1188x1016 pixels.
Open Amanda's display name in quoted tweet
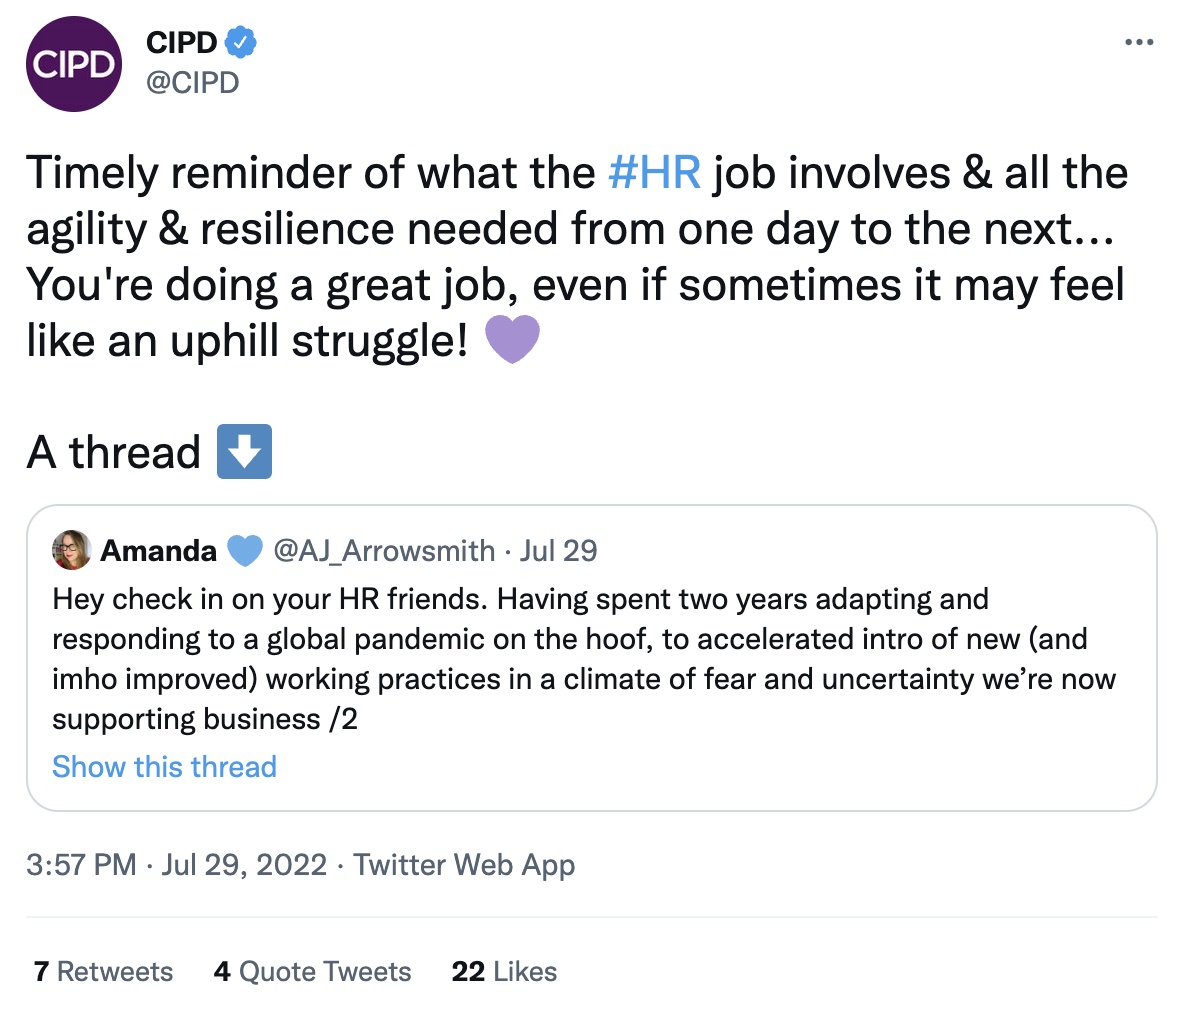158,550
